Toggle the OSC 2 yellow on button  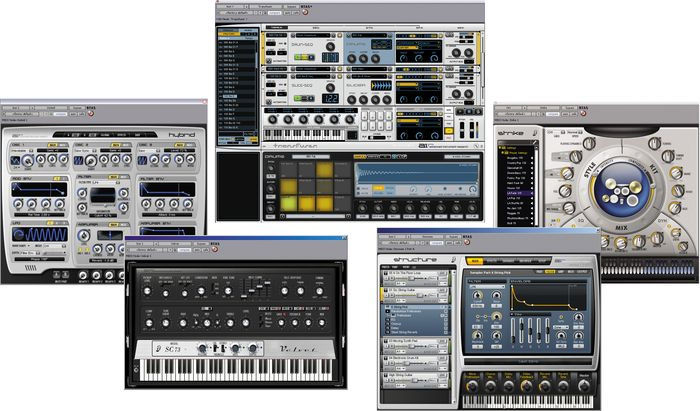click(x=116, y=145)
